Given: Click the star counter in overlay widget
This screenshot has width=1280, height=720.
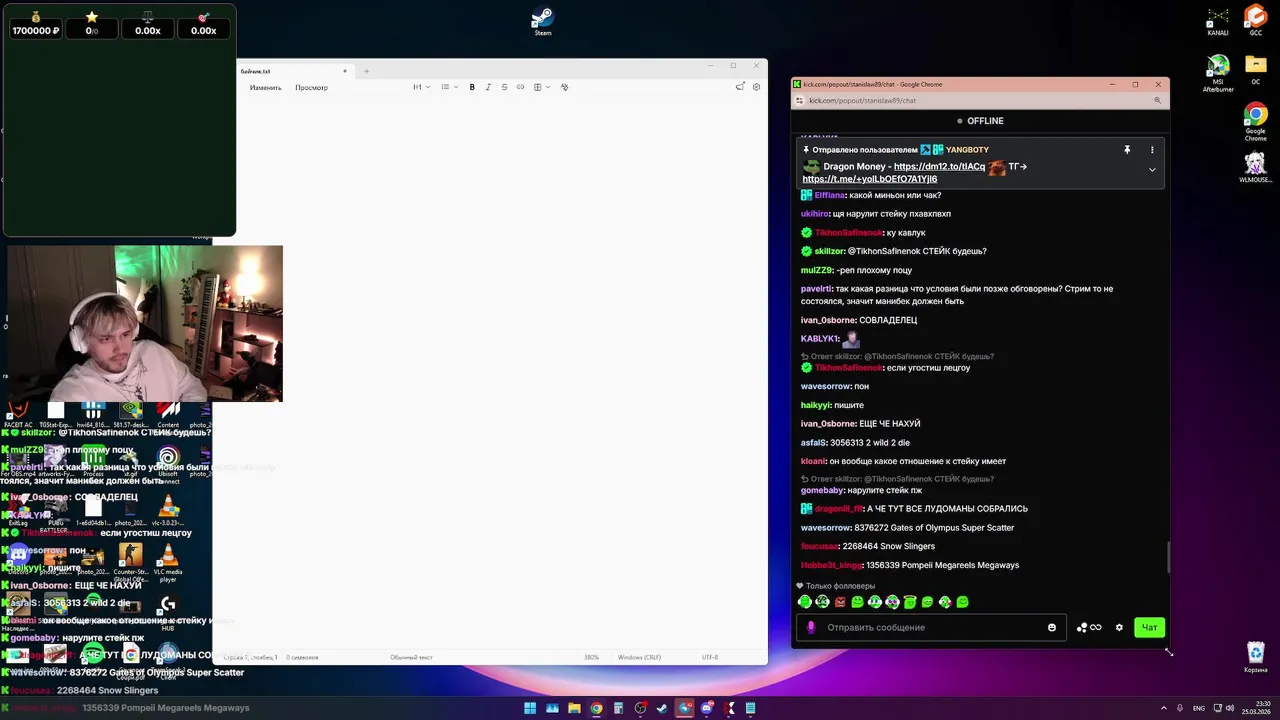Looking at the screenshot, I should 91,24.
